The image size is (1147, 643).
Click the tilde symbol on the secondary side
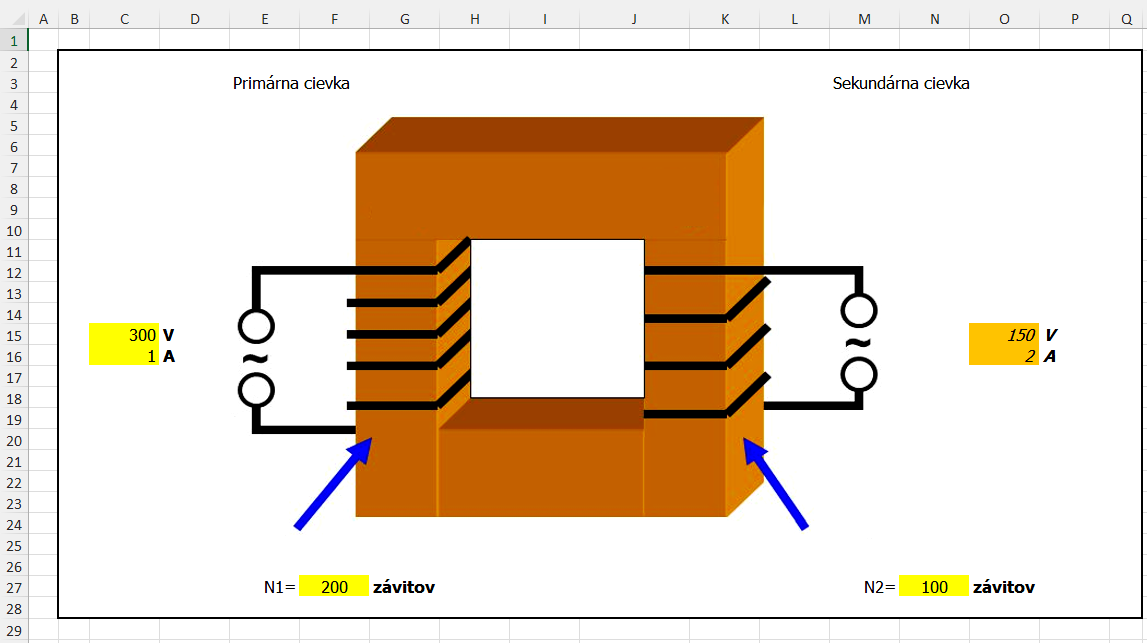point(858,343)
